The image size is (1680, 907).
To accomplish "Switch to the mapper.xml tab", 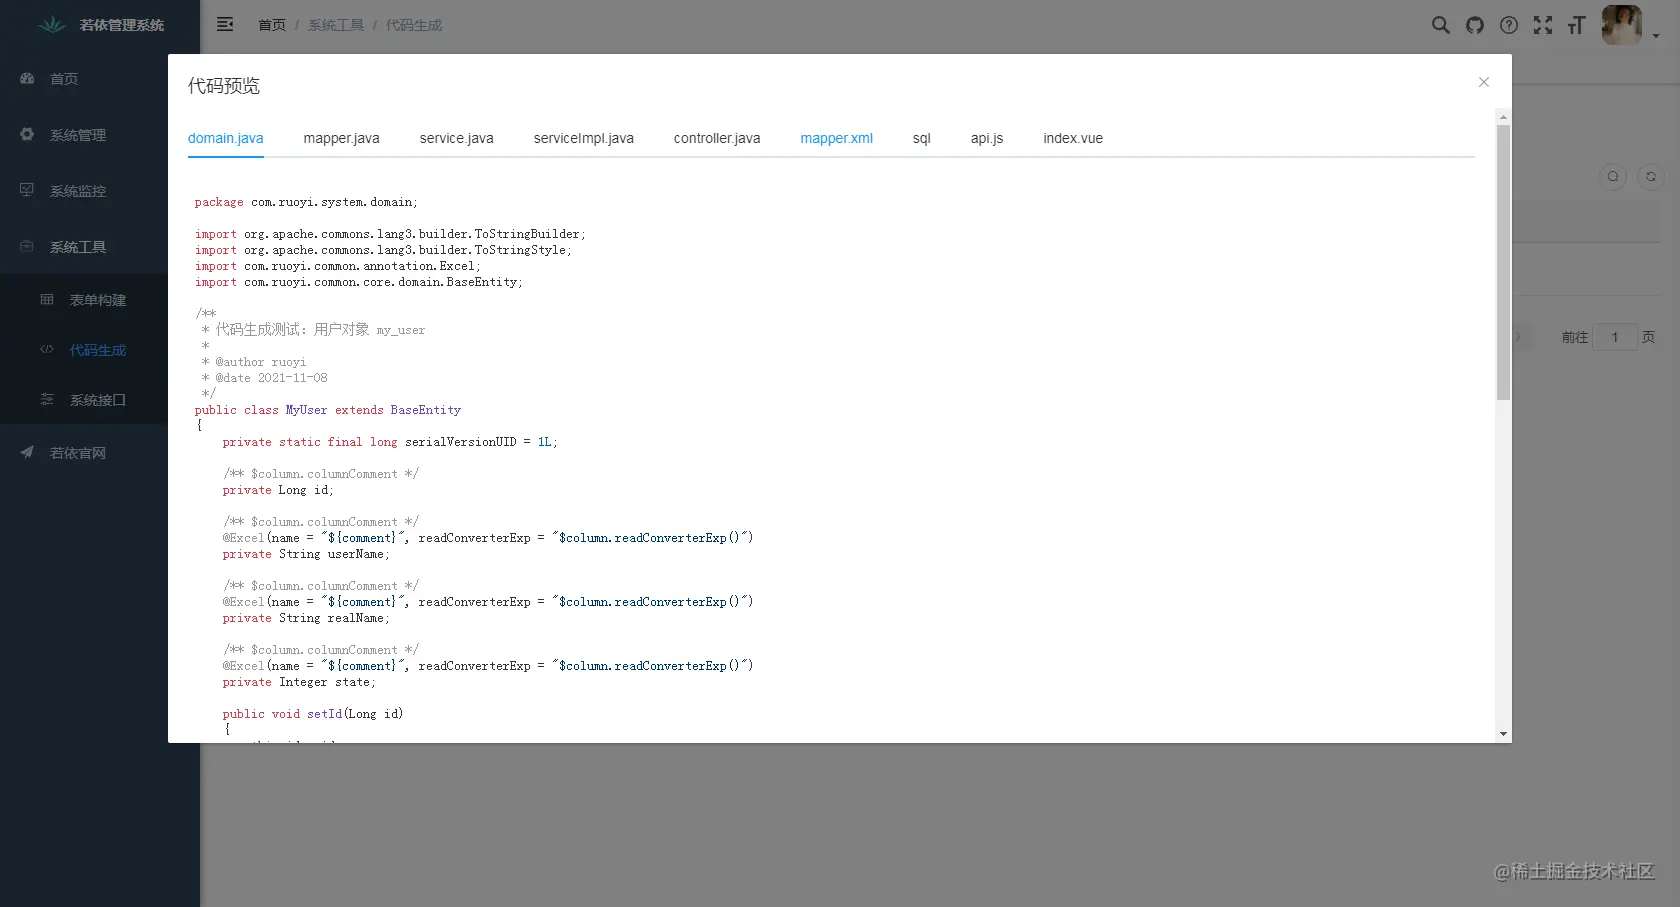I will pos(837,138).
